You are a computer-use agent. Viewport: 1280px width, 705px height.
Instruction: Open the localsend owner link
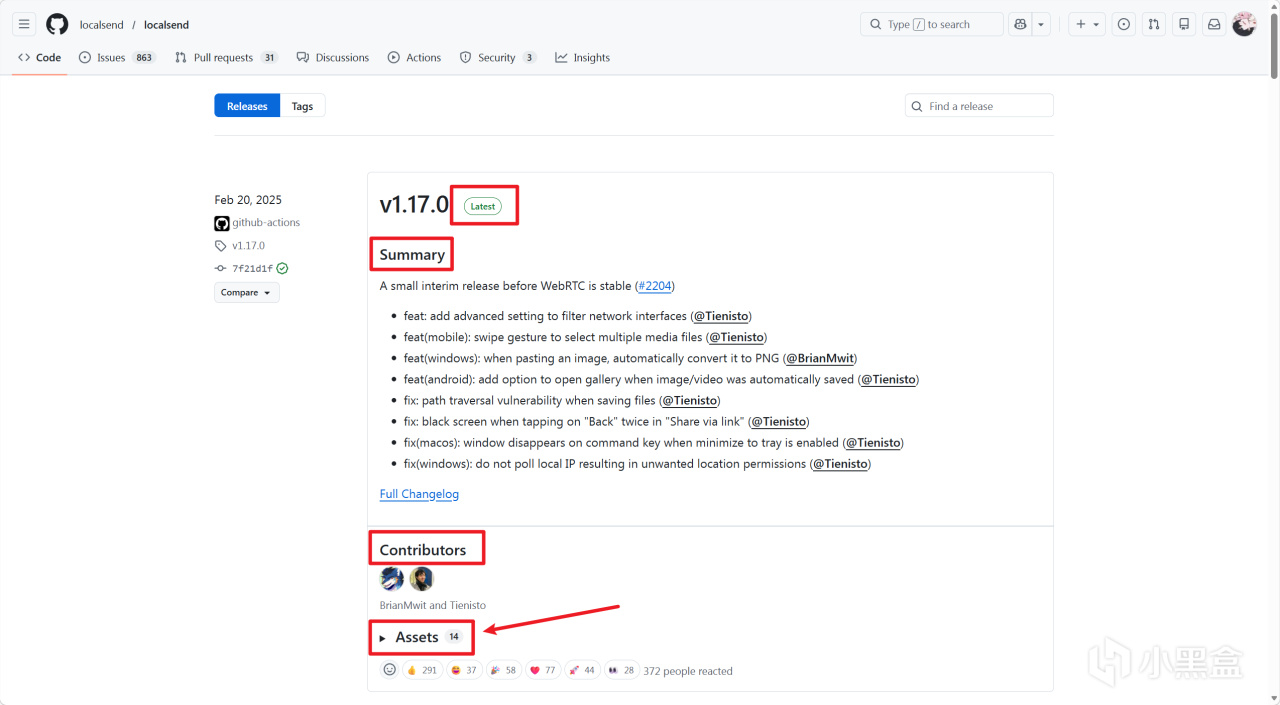[101, 24]
